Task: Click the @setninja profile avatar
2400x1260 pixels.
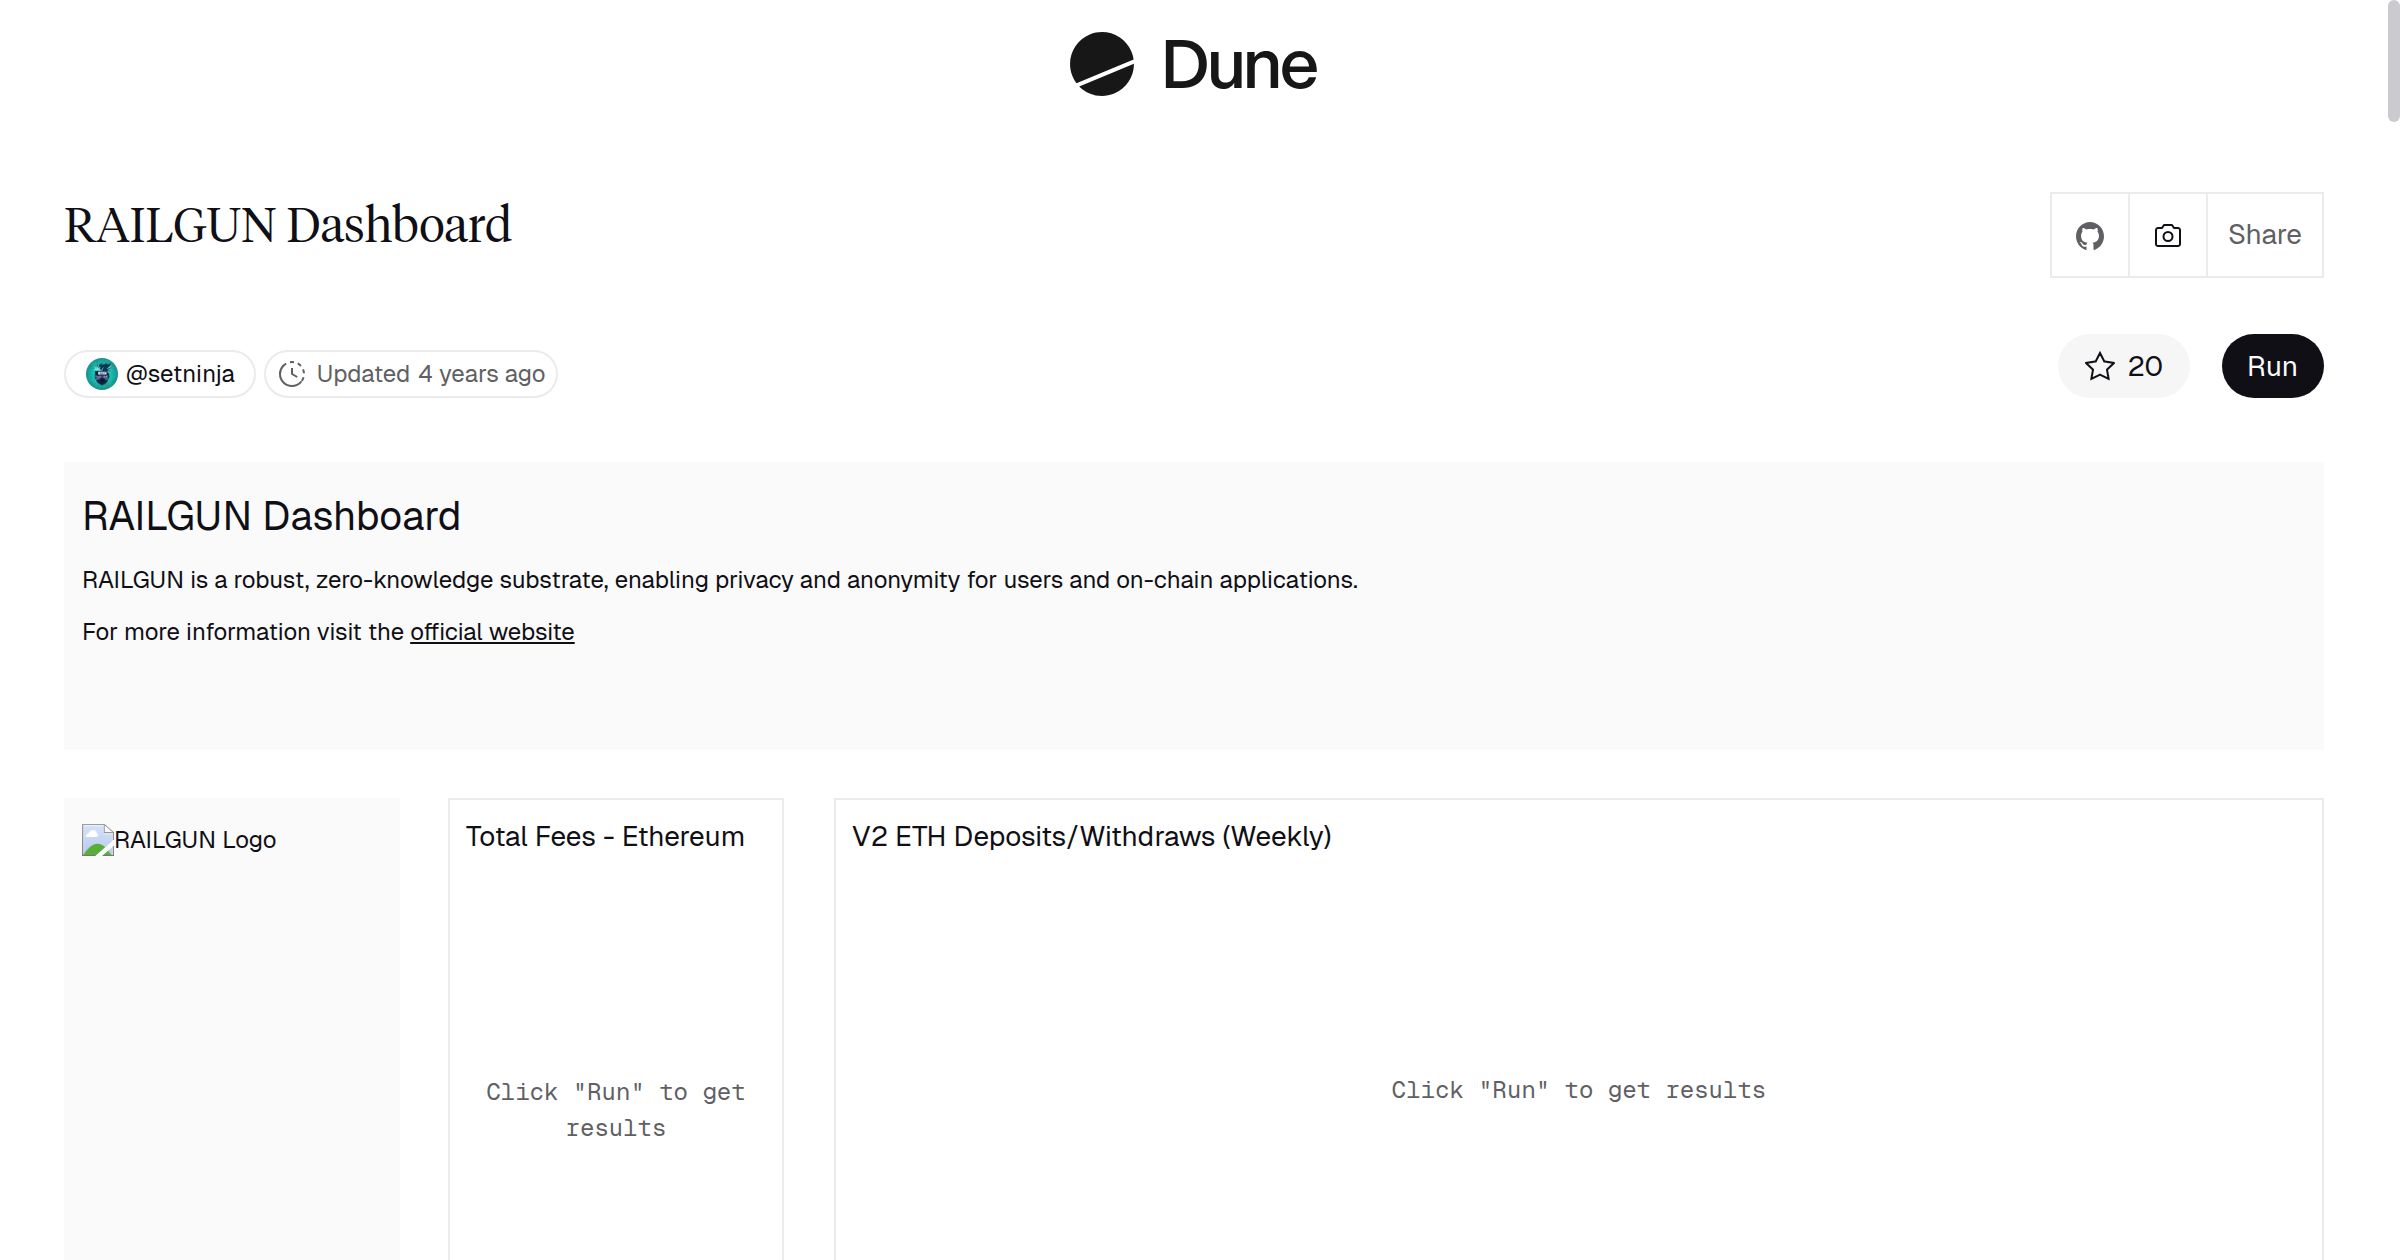Action: coord(102,373)
